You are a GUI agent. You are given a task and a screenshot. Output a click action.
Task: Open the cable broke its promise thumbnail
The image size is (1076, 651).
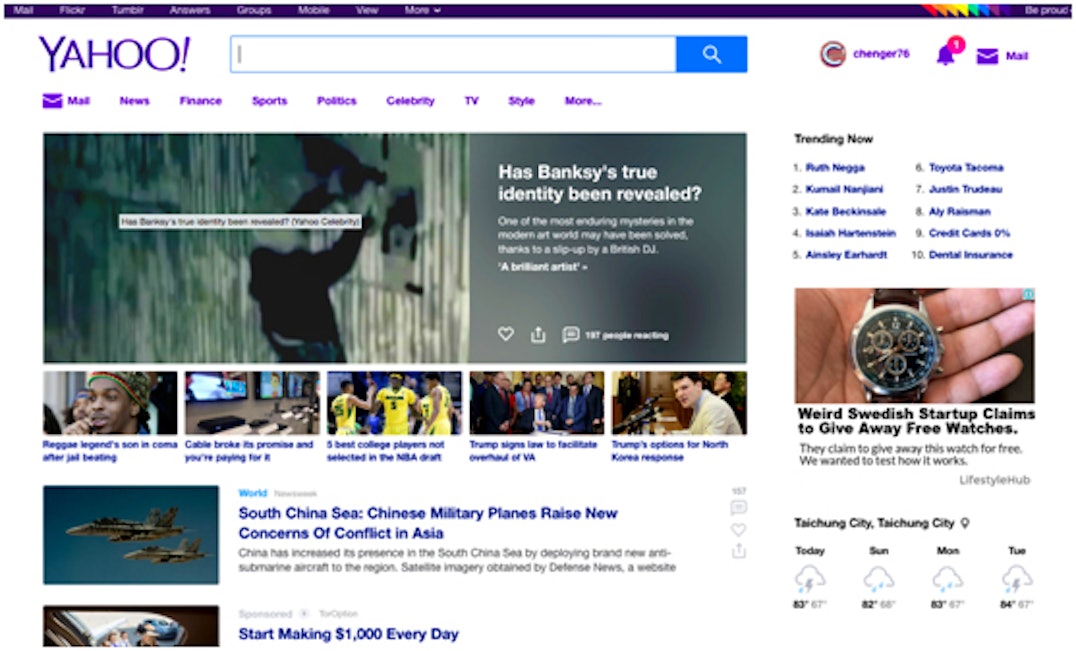click(253, 403)
